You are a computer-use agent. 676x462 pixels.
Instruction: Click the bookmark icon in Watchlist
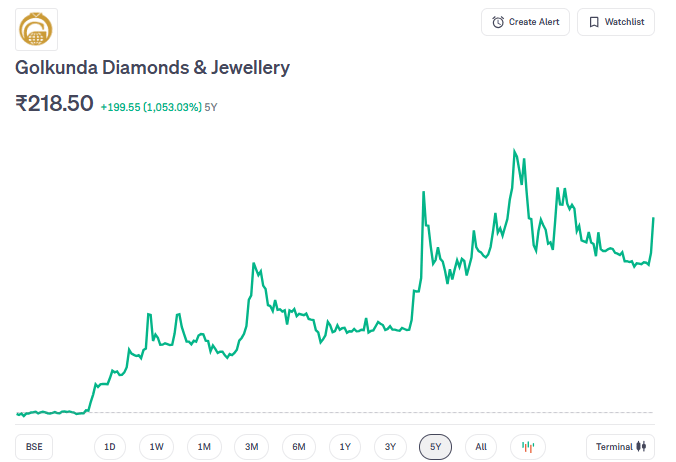[x=594, y=22]
